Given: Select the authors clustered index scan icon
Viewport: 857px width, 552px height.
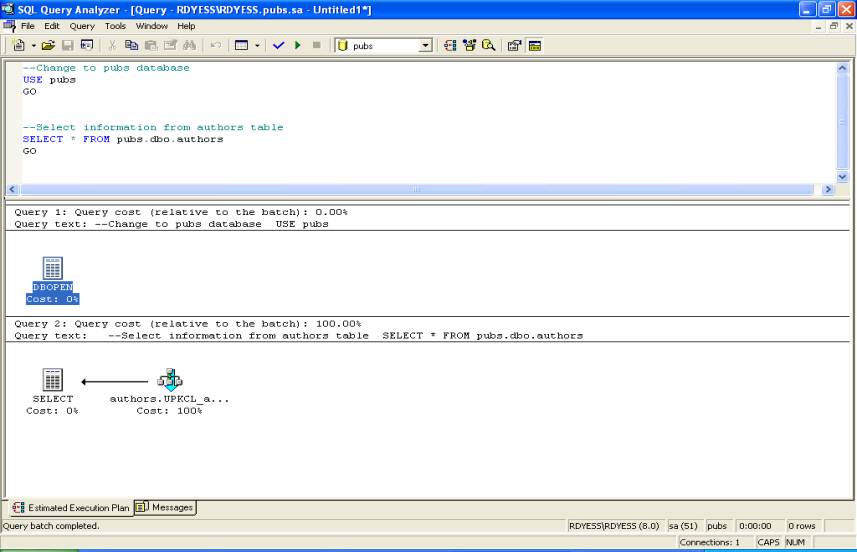Looking at the screenshot, I should (170, 379).
